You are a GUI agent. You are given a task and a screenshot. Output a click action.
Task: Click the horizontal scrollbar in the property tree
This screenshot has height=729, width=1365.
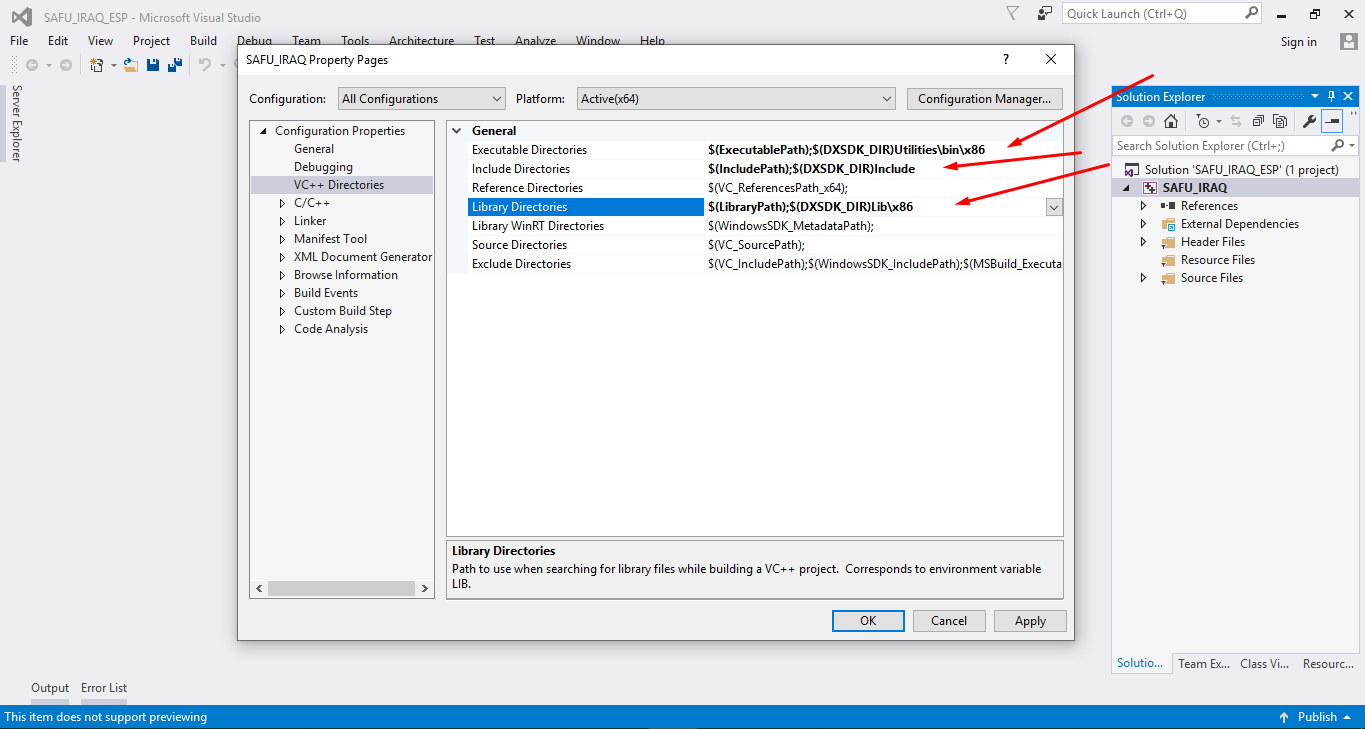342,589
